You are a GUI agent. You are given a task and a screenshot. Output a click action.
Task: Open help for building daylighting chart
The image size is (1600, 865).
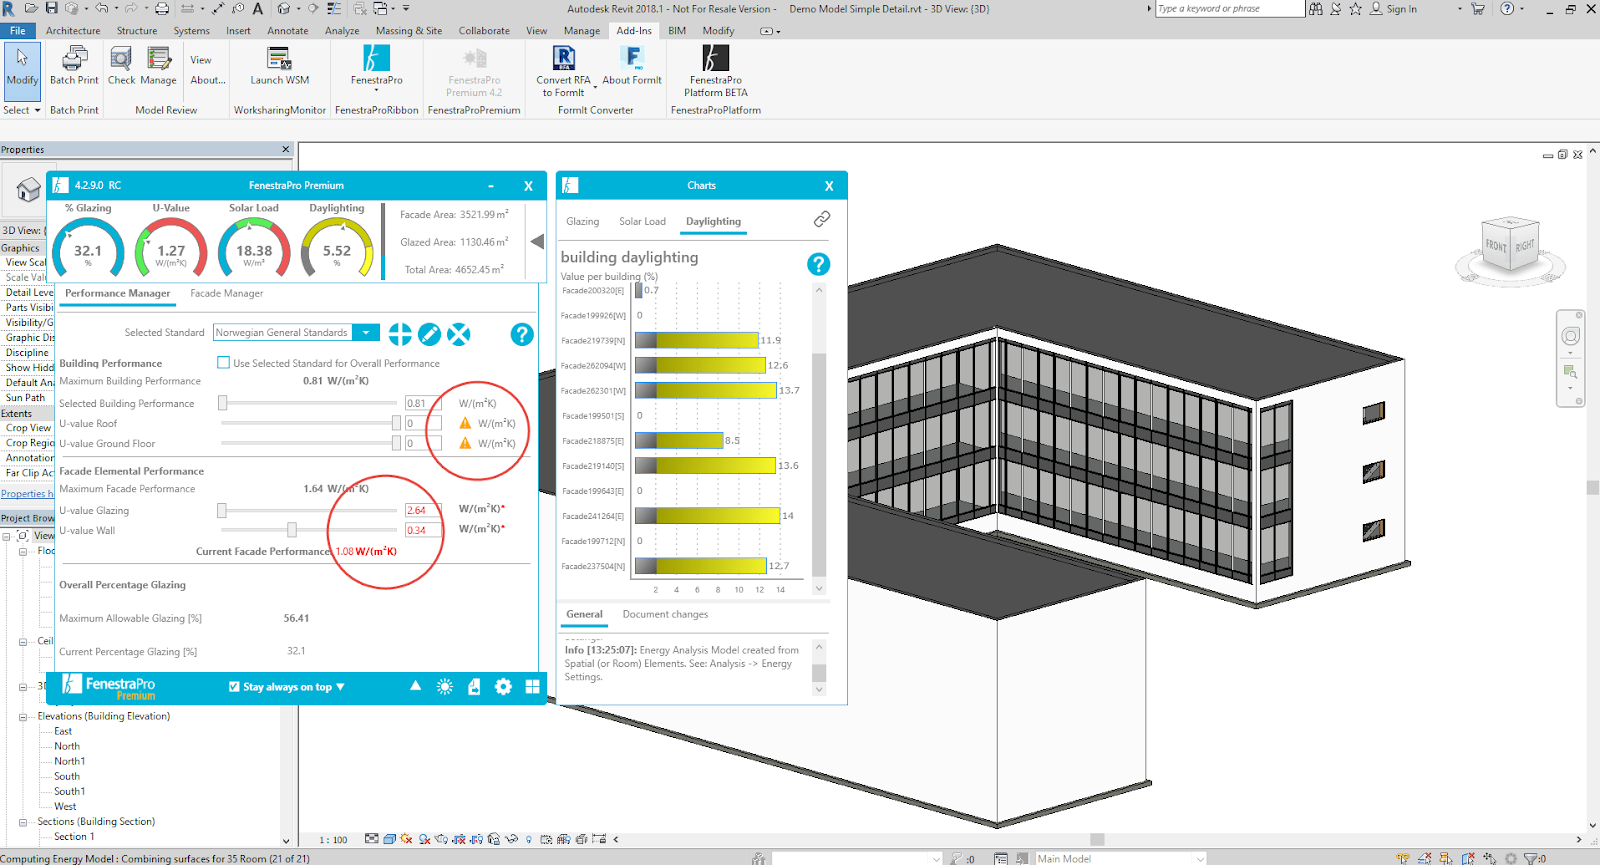[818, 264]
